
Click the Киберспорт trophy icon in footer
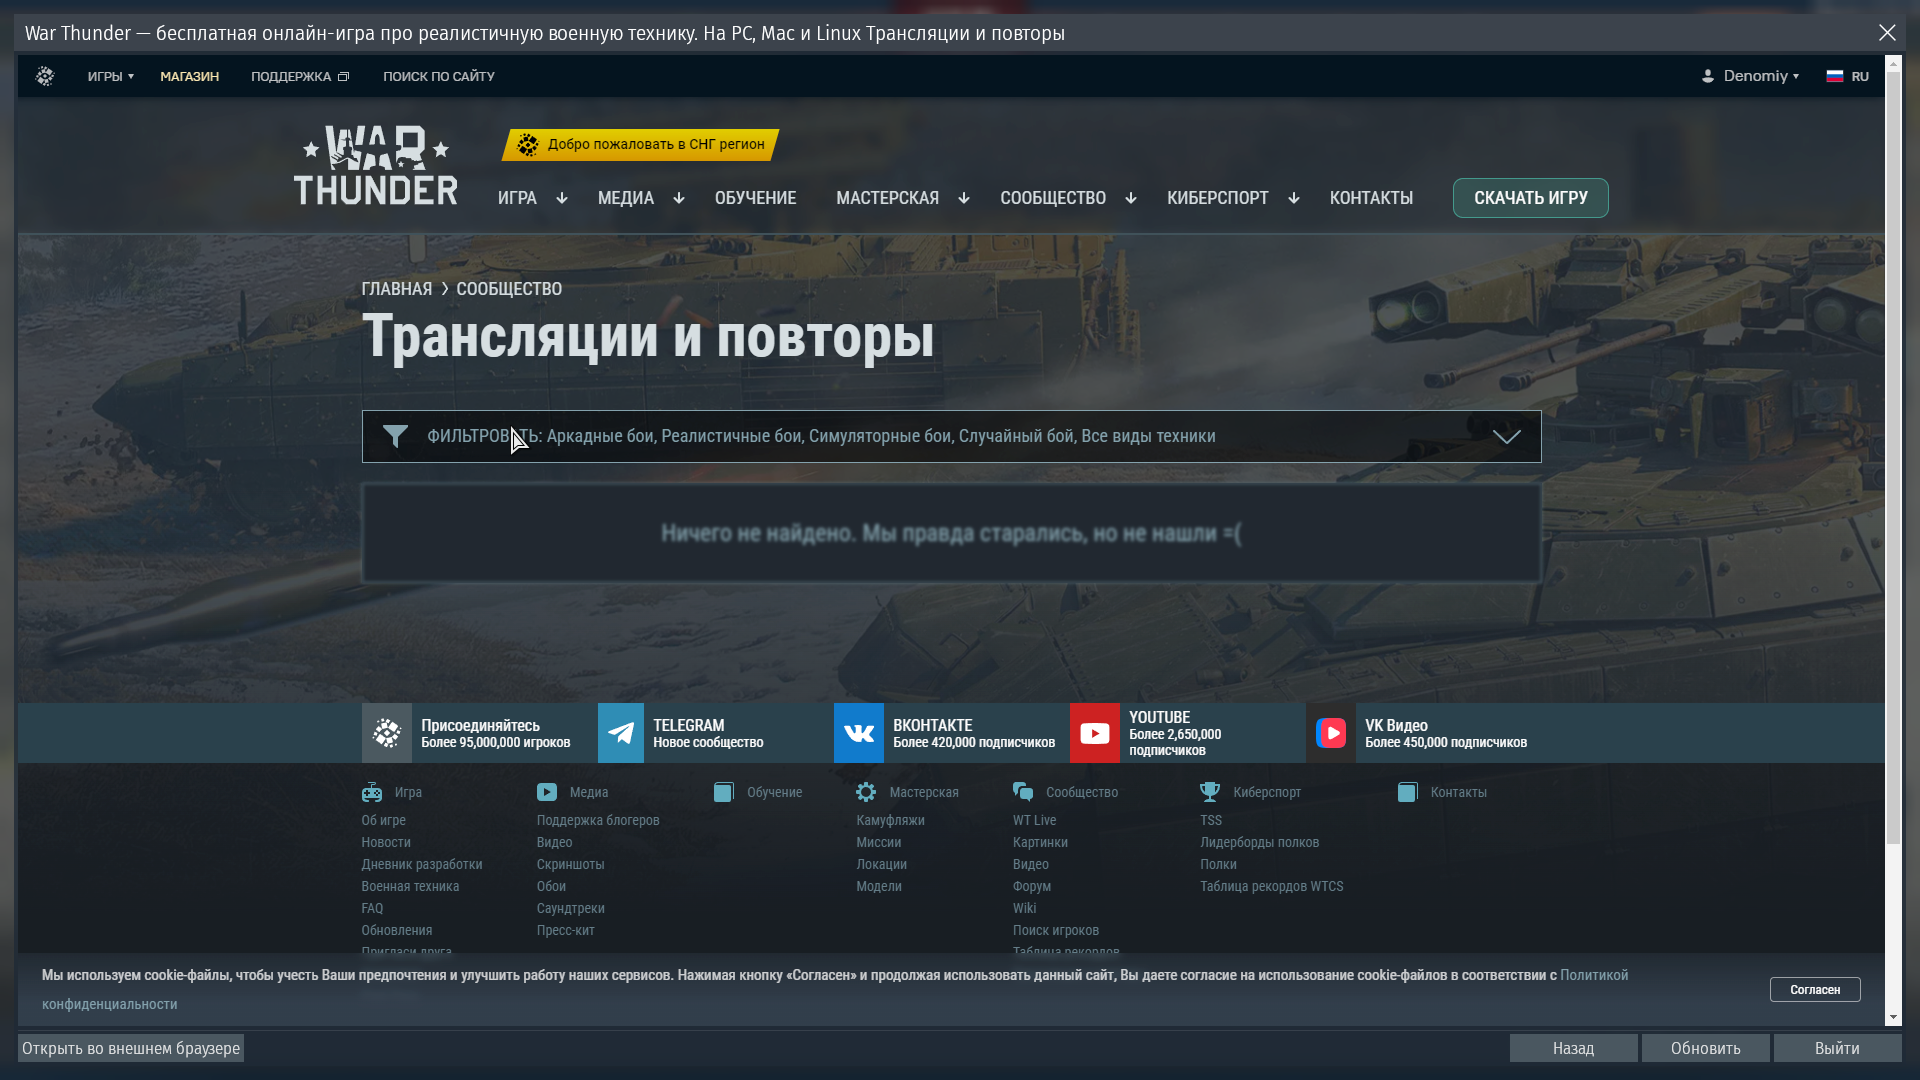pos(1210,792)
